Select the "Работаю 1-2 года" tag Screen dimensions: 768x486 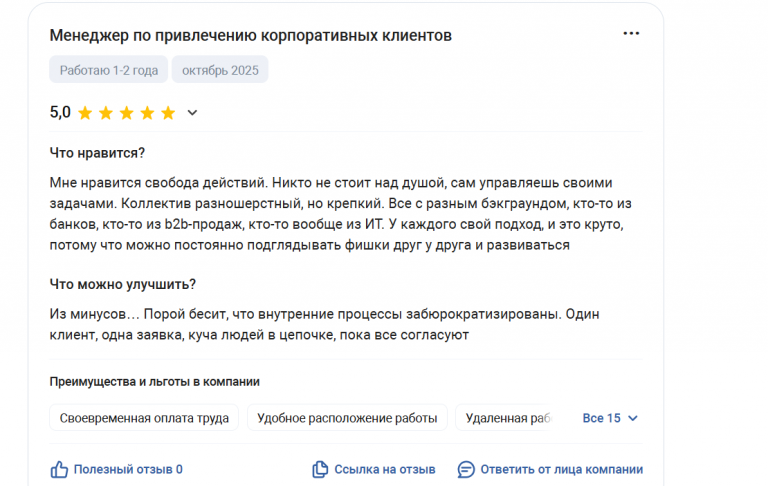(108, 69)
